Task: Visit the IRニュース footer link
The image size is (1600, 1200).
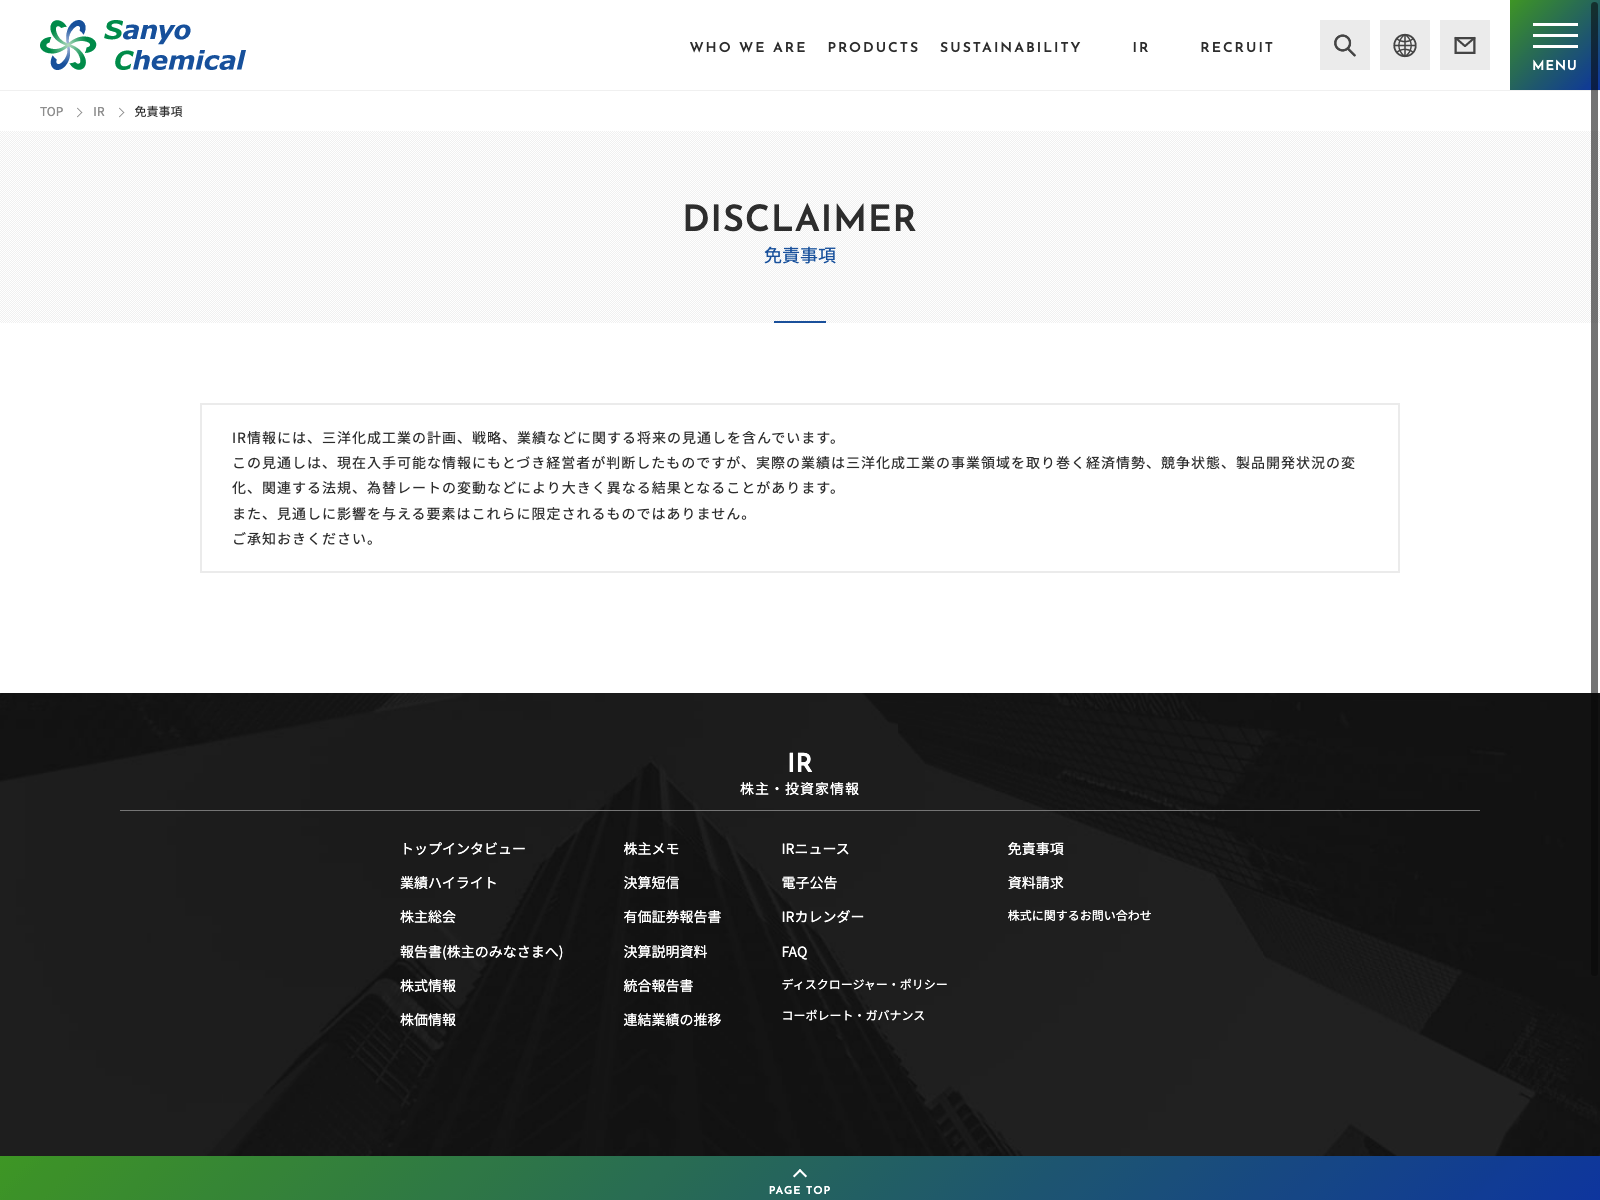Action: [x=815, y=849]
